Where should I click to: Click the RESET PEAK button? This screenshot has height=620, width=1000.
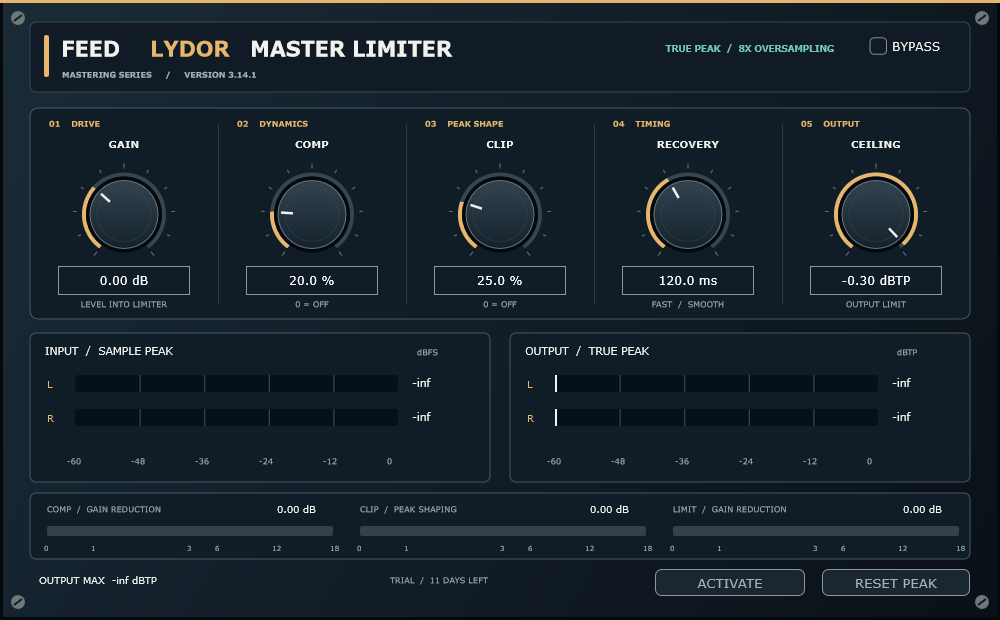[895, 583]
